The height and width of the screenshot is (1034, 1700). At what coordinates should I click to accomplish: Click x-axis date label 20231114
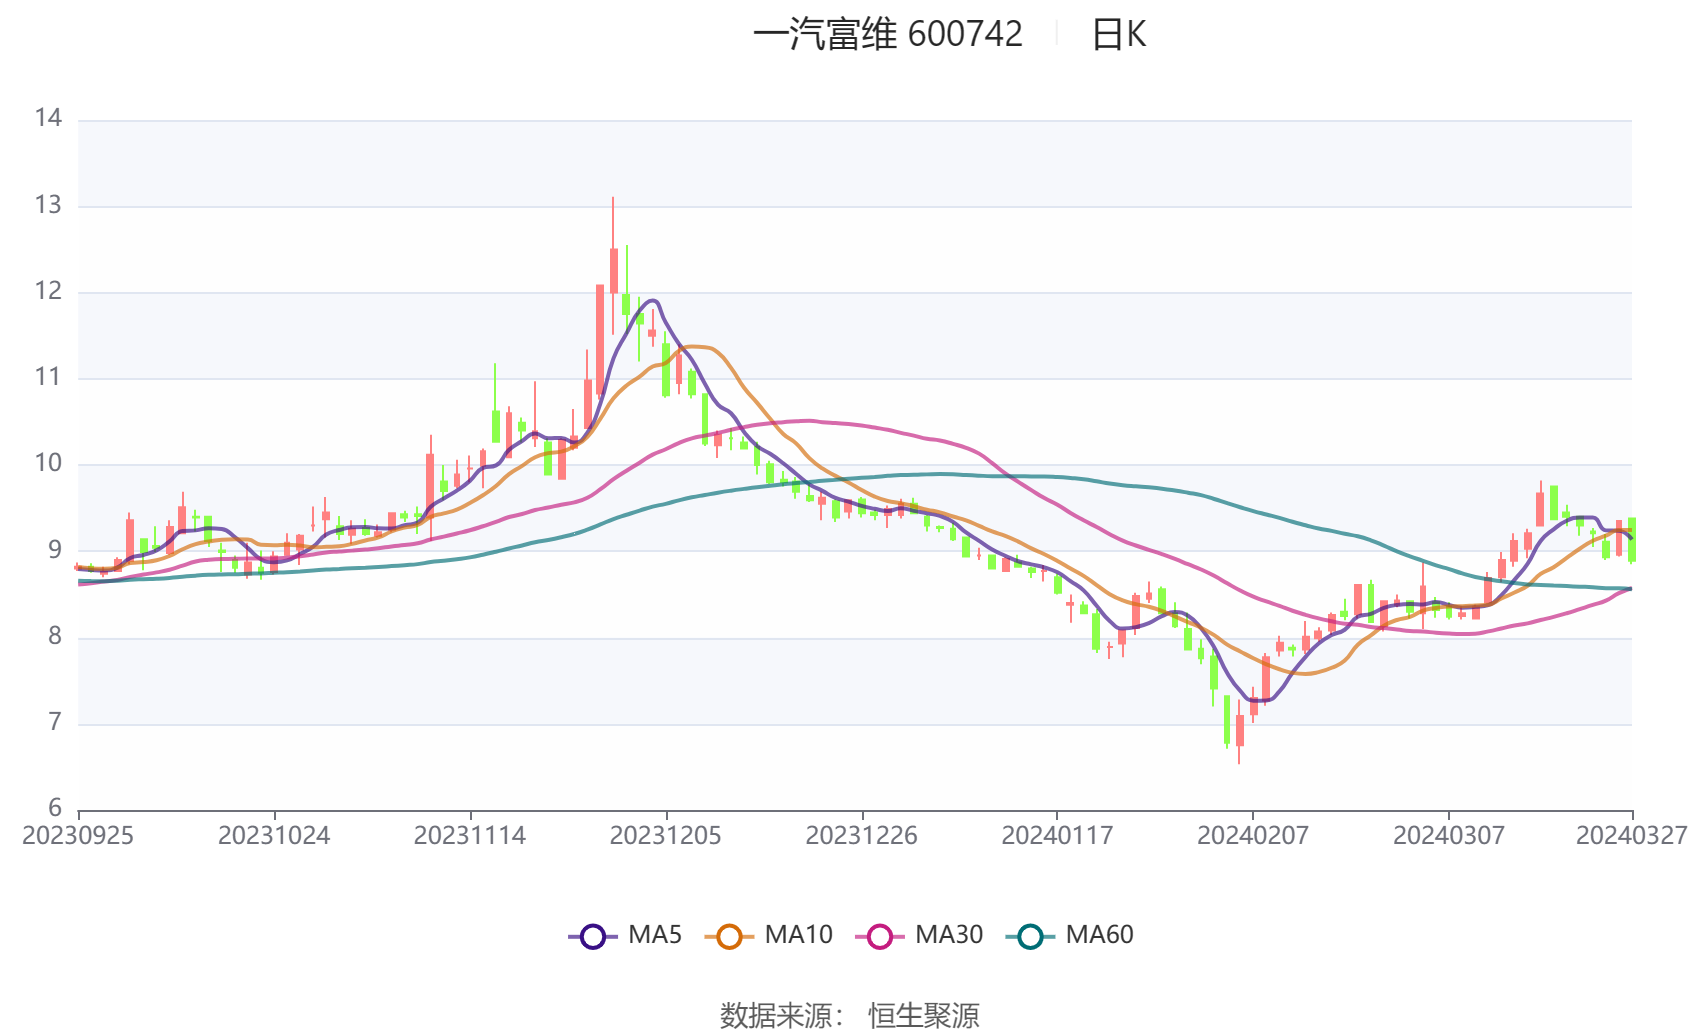[470, 836]
